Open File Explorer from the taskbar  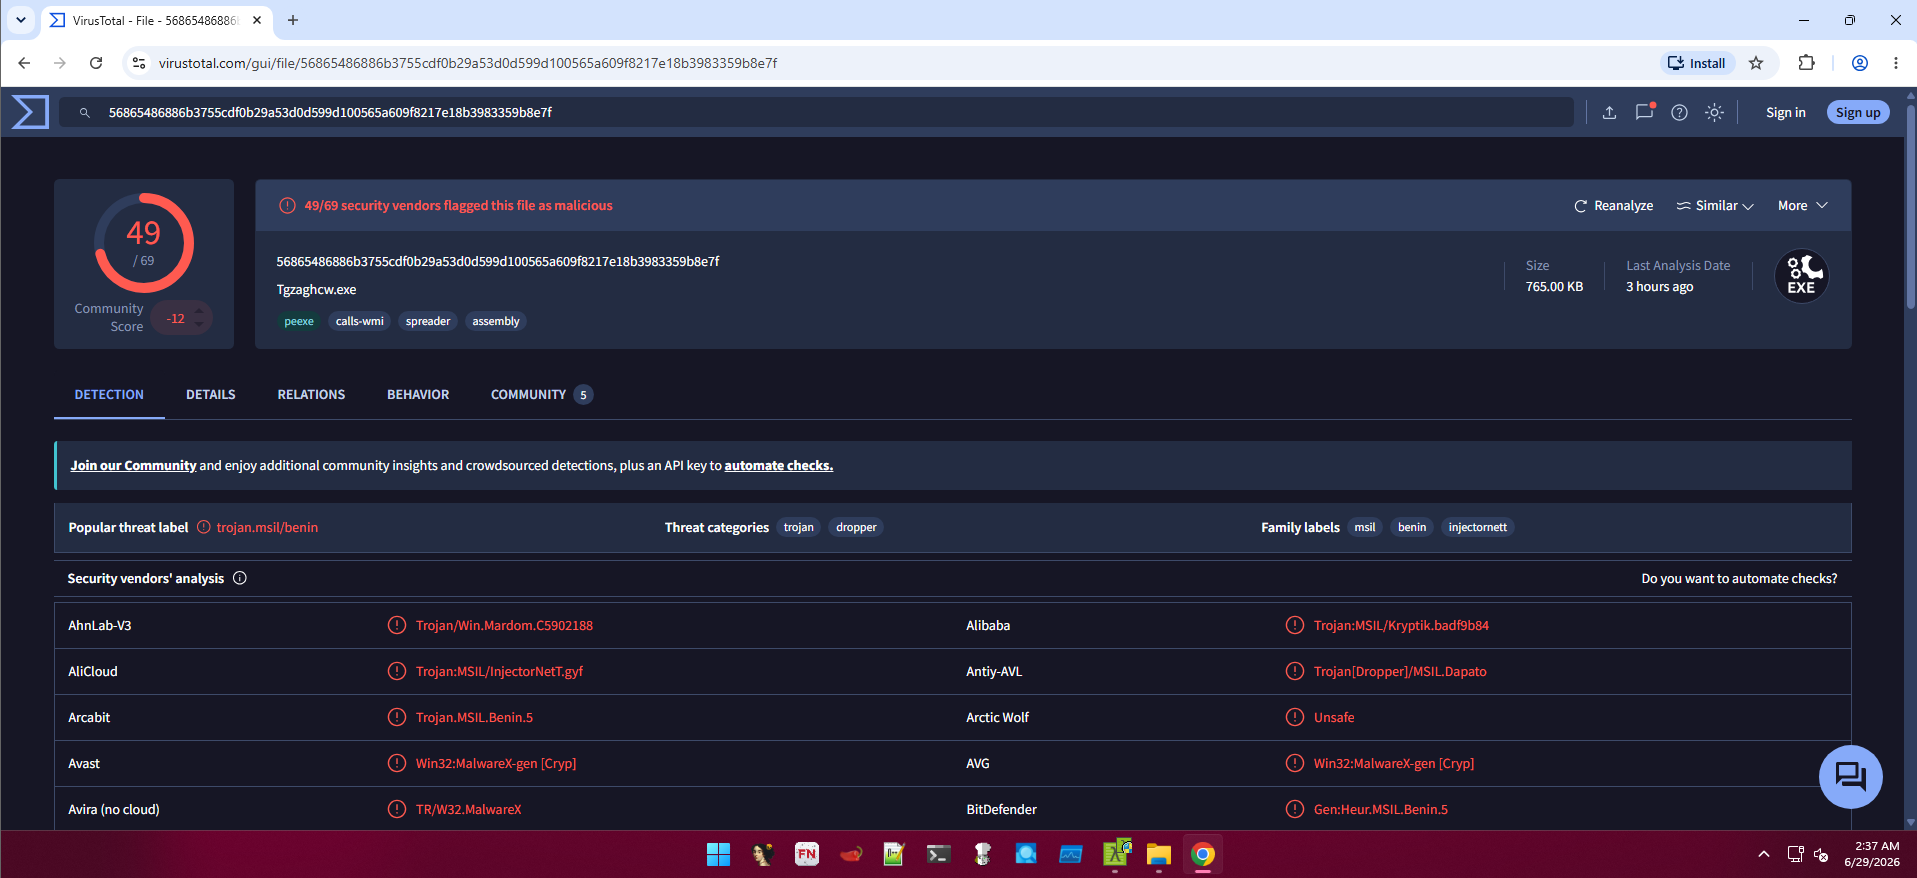(1159, 854)
